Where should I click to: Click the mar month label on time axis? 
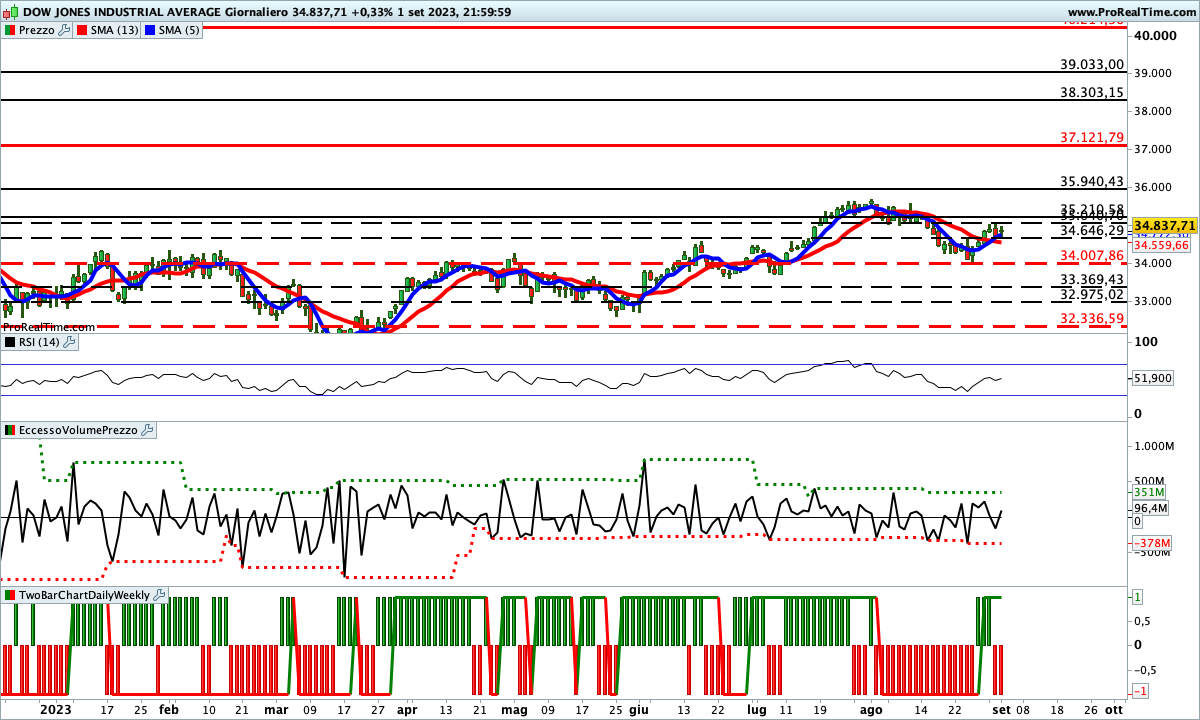tap(276, 709)
